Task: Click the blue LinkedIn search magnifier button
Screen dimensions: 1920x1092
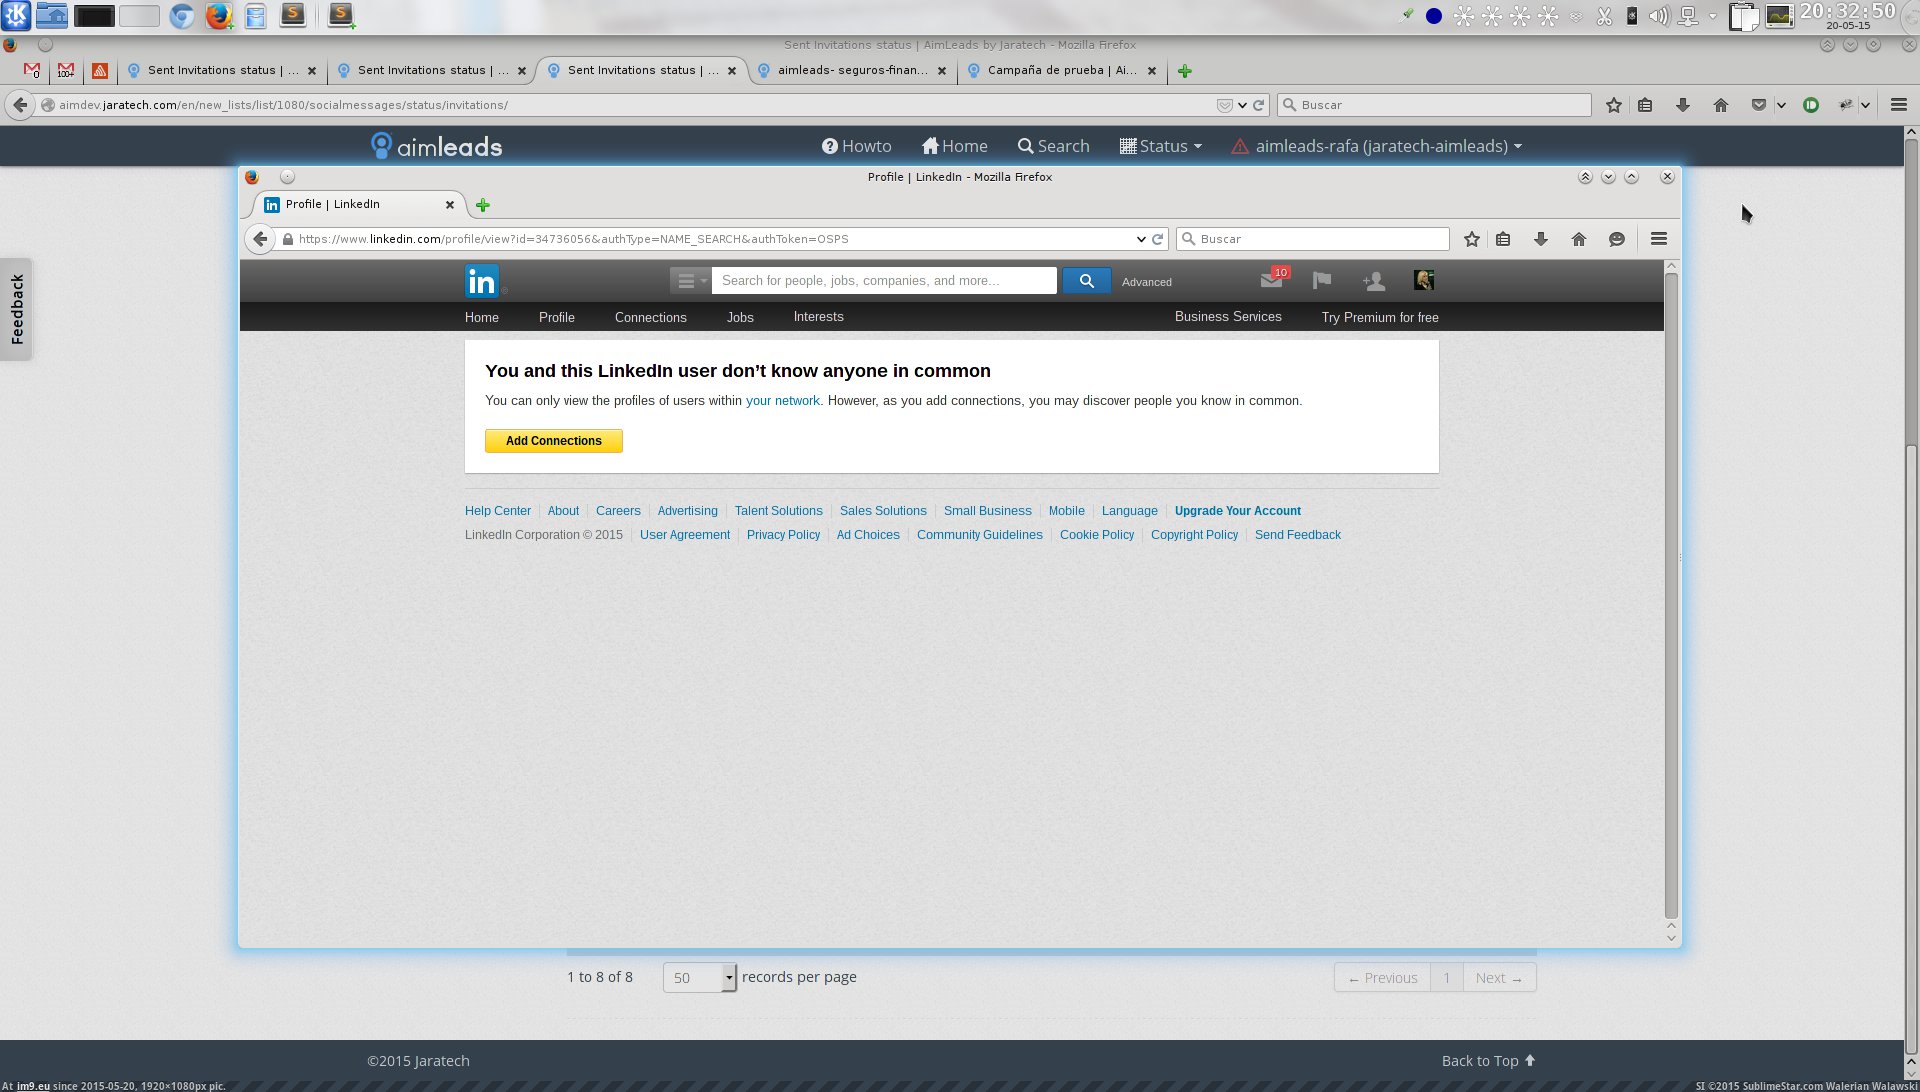Action: point(1086,281)
